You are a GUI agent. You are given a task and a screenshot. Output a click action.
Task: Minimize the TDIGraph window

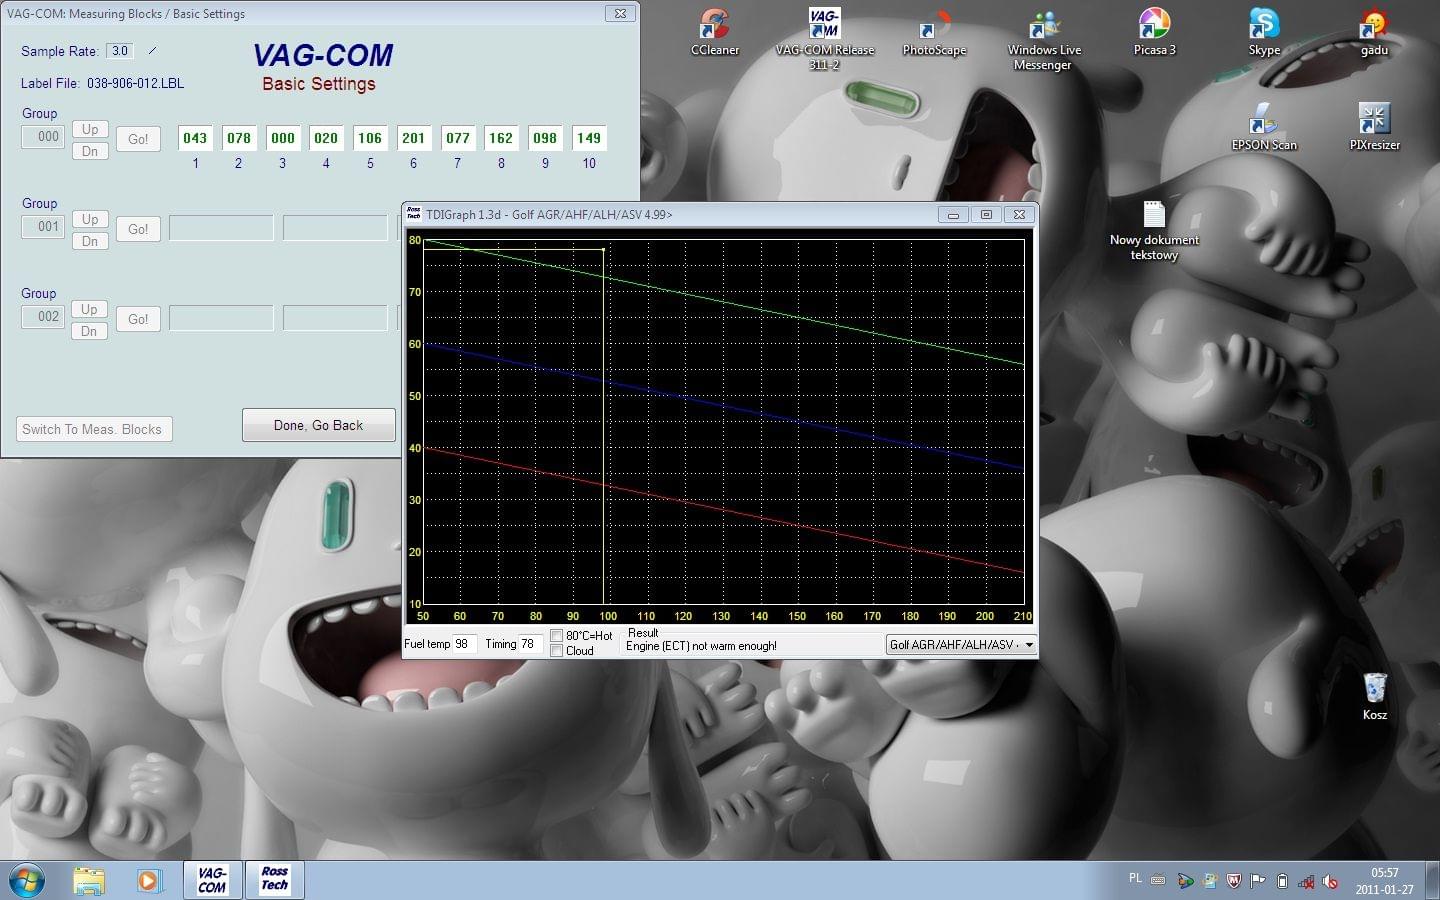pos(953,214)
